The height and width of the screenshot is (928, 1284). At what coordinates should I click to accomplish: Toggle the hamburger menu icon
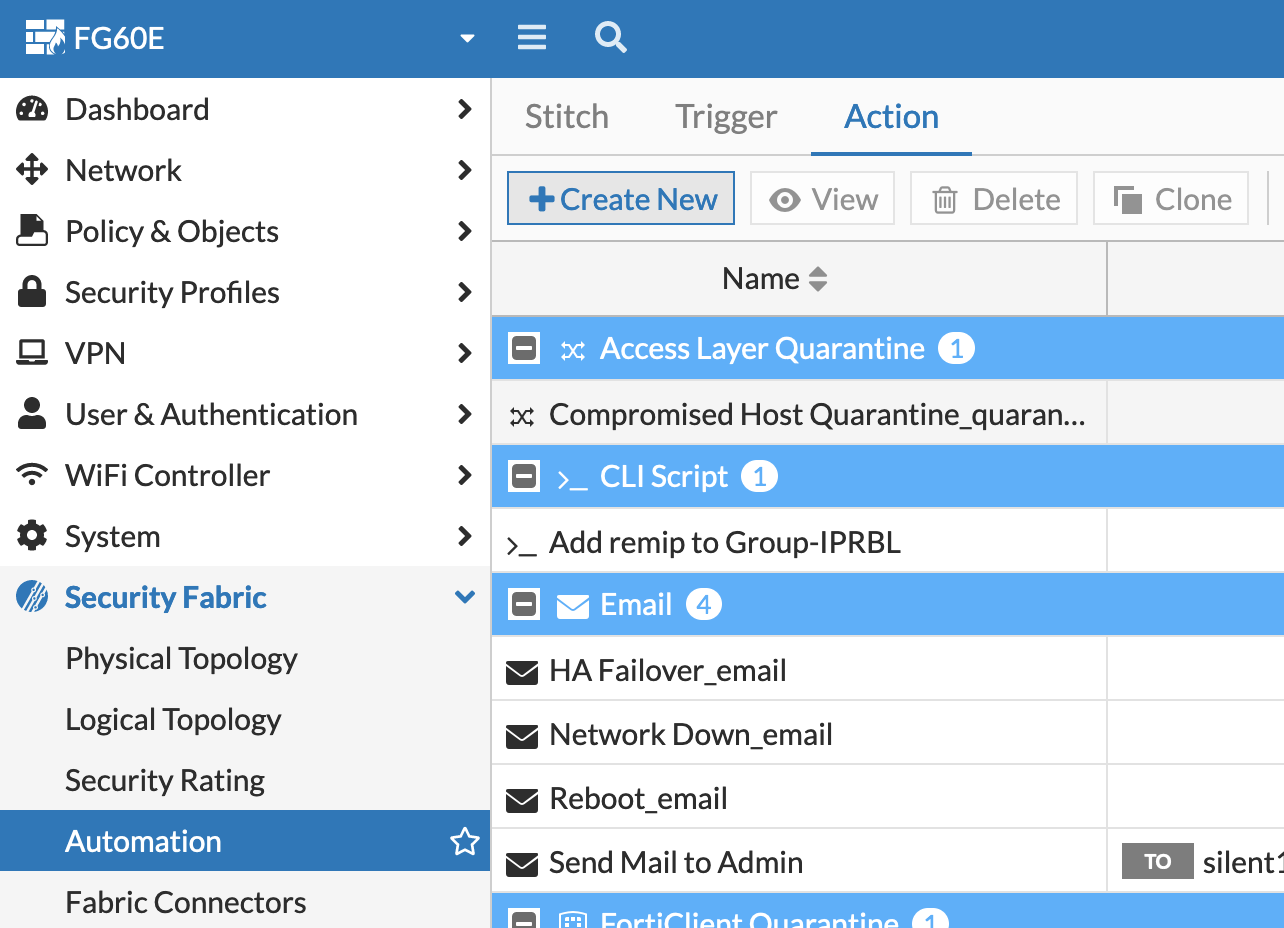(532, 38)
